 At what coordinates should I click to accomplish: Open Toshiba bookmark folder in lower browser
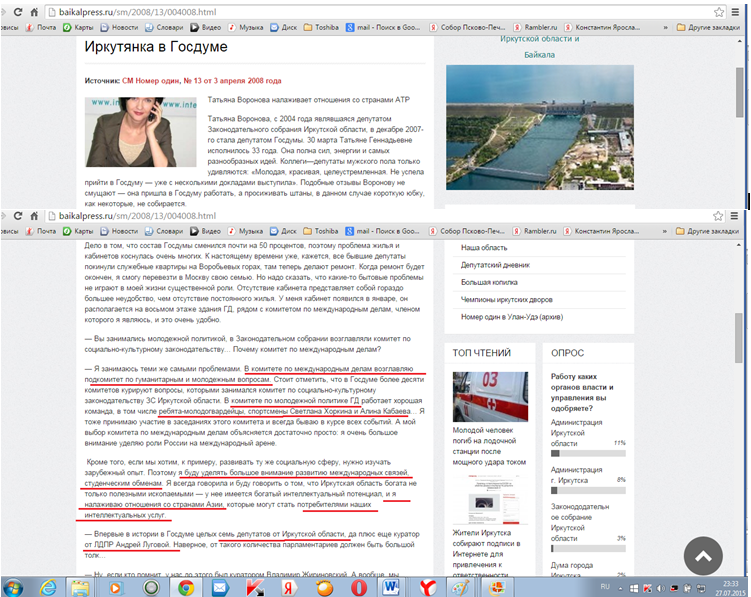(x=321, y=231)
